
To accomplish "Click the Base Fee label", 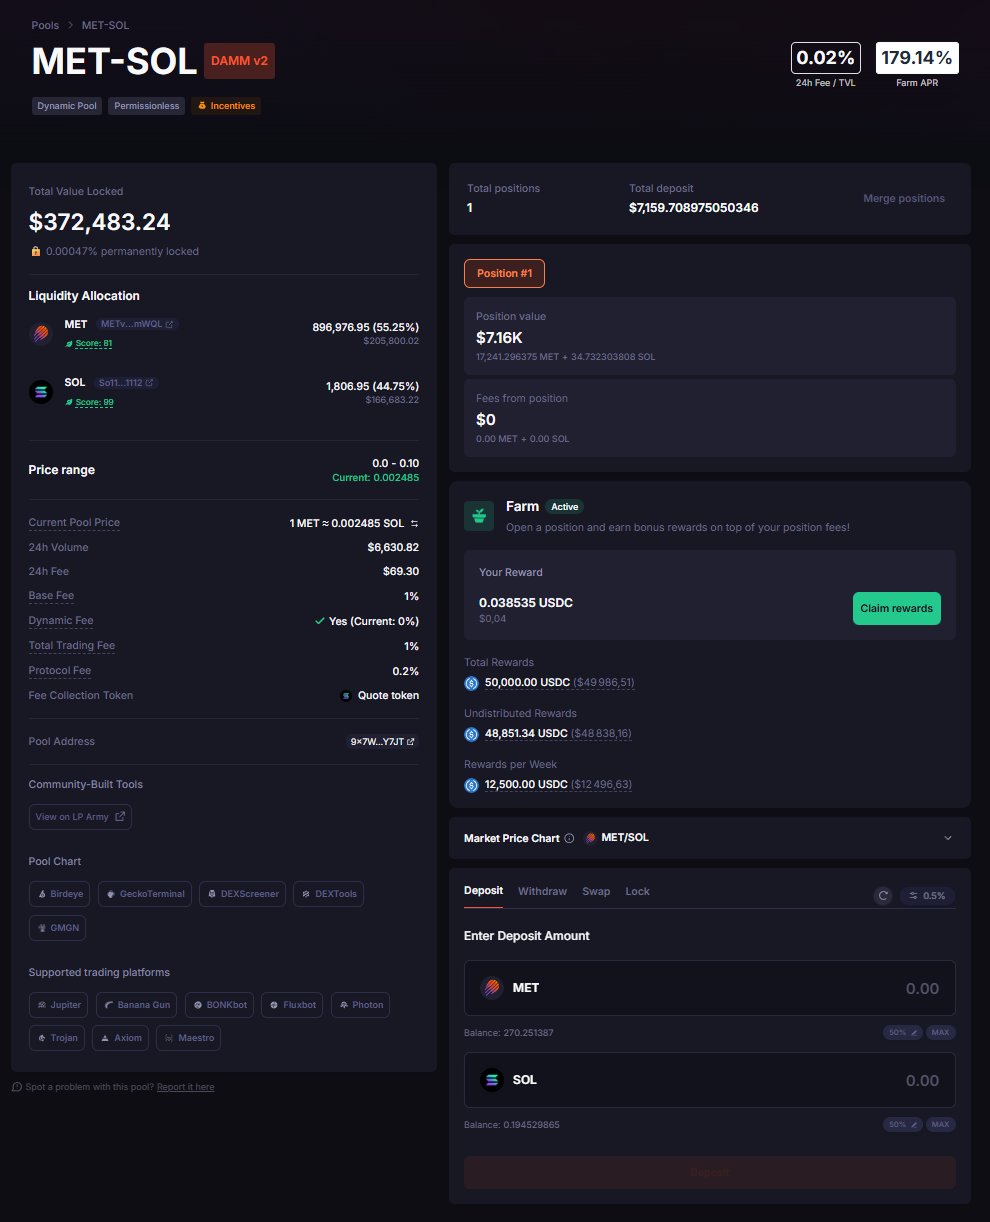I will tap(51, 596).
